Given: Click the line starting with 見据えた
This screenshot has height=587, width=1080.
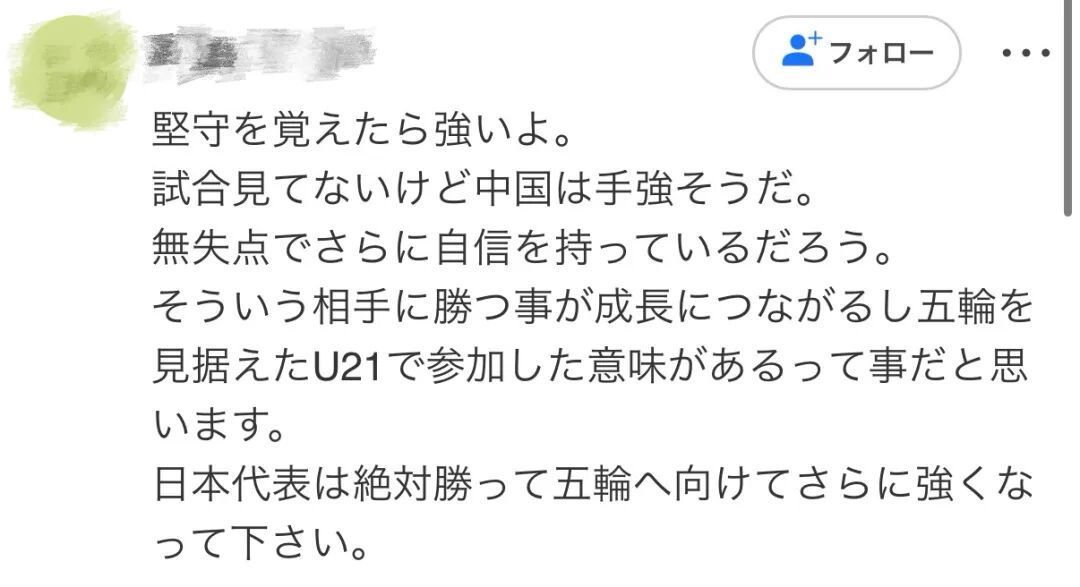Looking at the screenshot, I should [590, 370].
